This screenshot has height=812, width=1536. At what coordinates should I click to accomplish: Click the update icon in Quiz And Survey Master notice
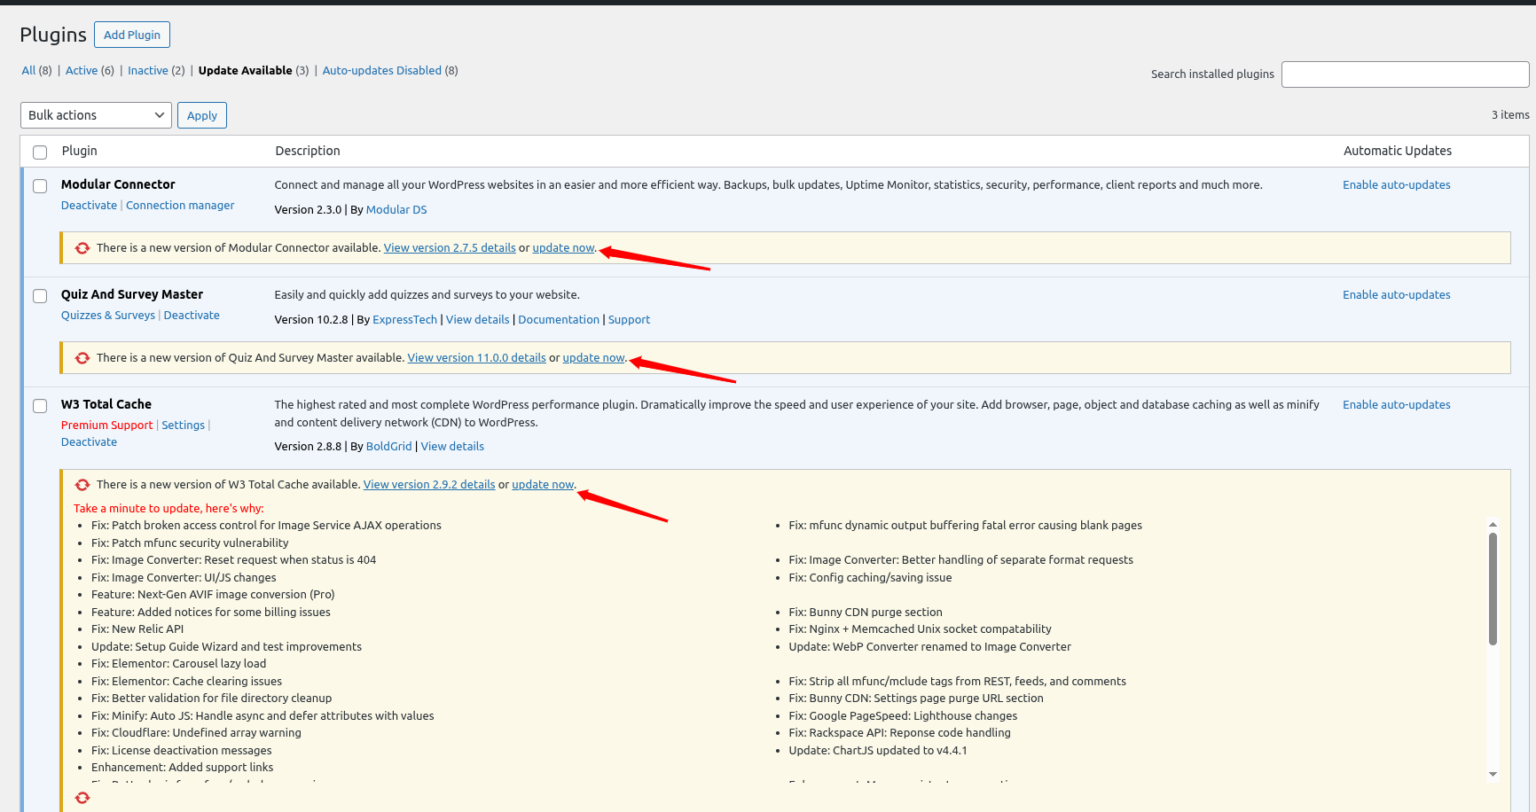tap(83, 358)
